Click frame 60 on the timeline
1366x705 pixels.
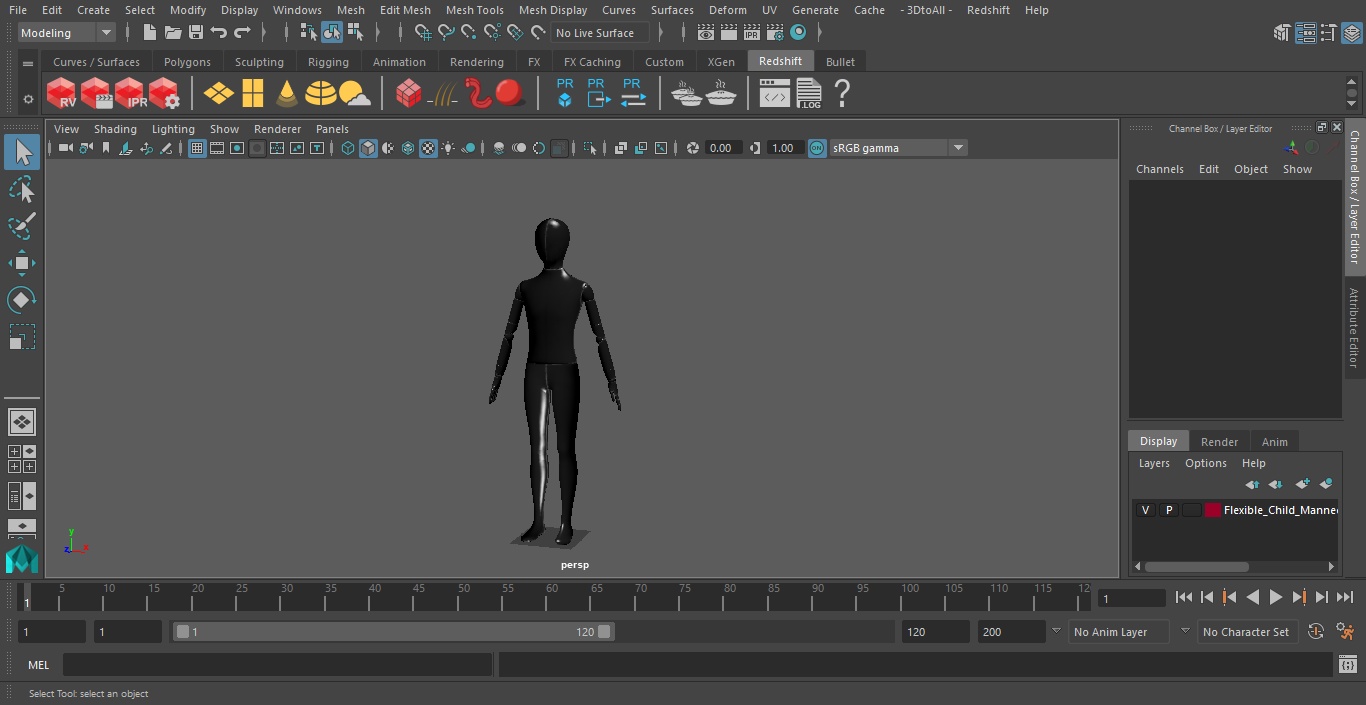[x=552, y=597]
